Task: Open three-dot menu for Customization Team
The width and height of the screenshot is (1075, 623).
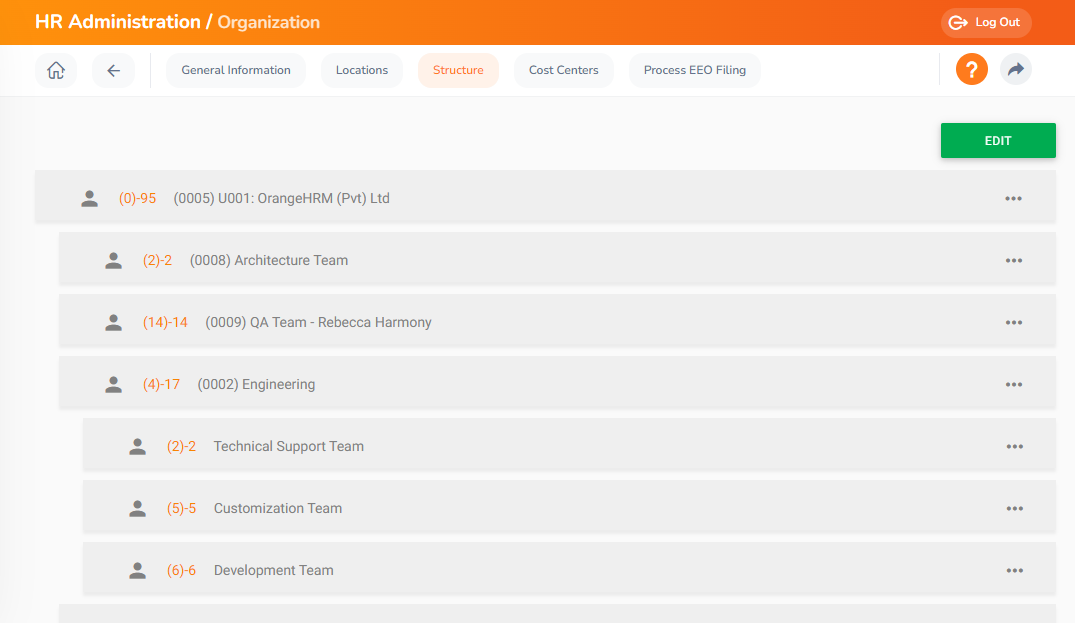Action: [1015, 509]
